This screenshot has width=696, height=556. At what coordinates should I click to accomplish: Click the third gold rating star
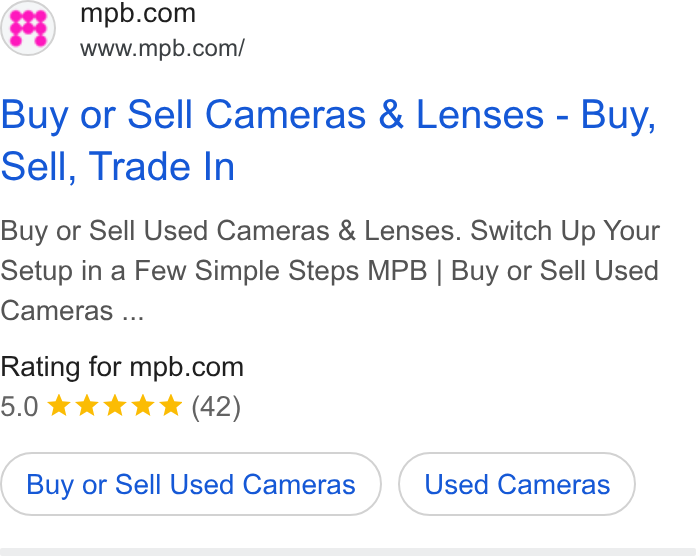pyautogui.click(x=115, y=406)
